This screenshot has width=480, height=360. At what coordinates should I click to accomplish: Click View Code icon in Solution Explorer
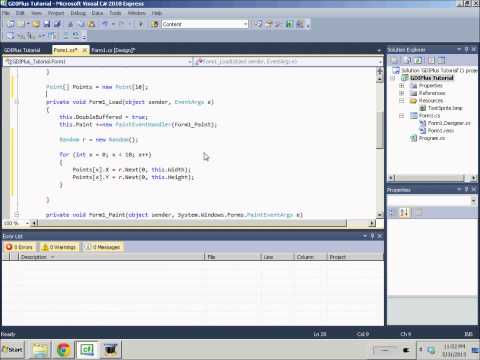point(432,60)
